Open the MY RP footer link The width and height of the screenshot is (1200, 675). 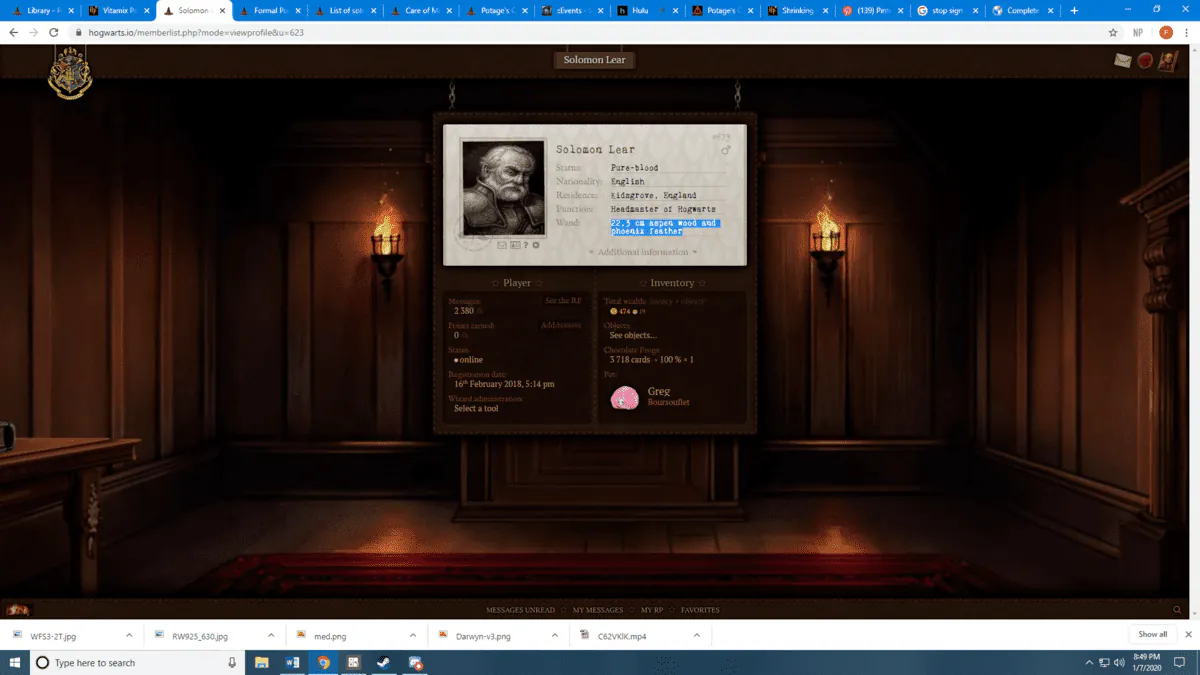click(x=652, y=610)
